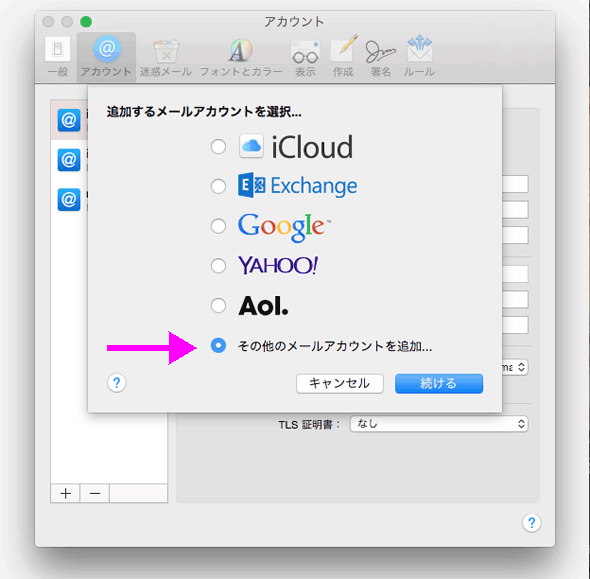This screenshot has width=590, height=579.
Task: Choose the Exchange radio button
Action: 218,186
